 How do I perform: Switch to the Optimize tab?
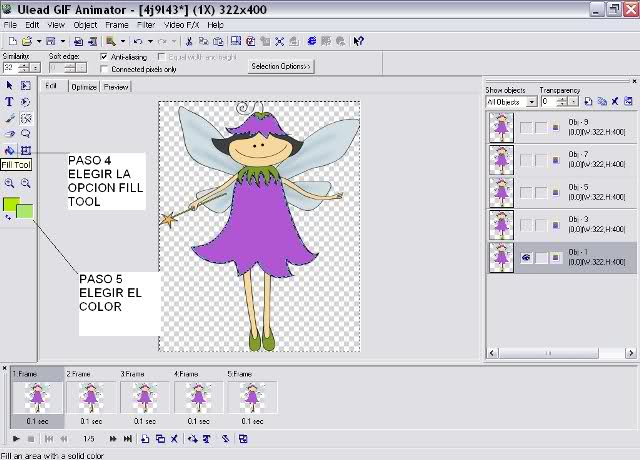coord(84,87)
